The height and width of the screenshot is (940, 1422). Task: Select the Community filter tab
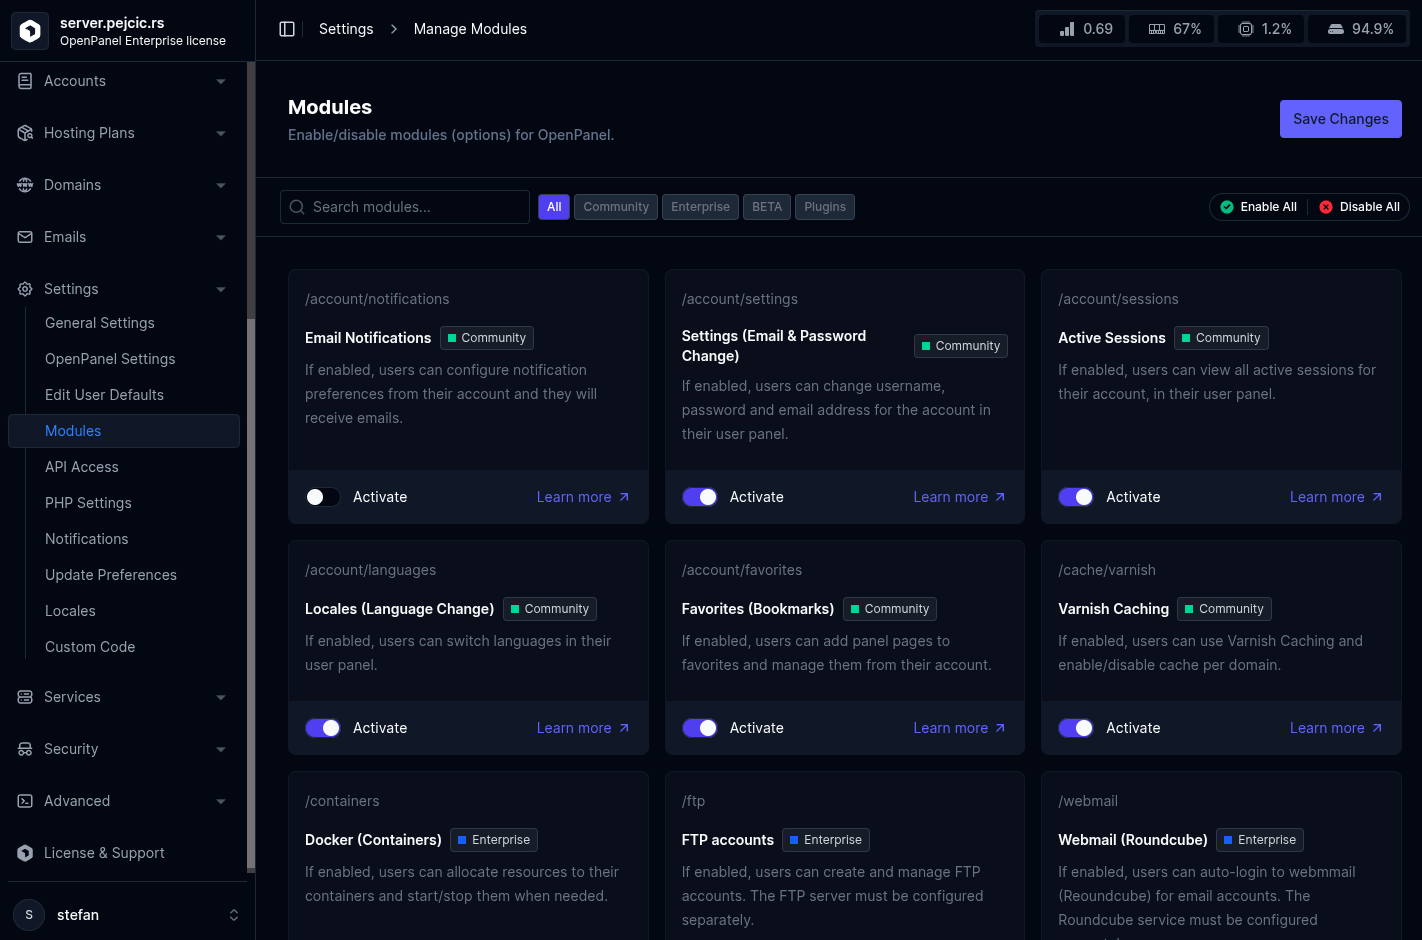[616, 207]
